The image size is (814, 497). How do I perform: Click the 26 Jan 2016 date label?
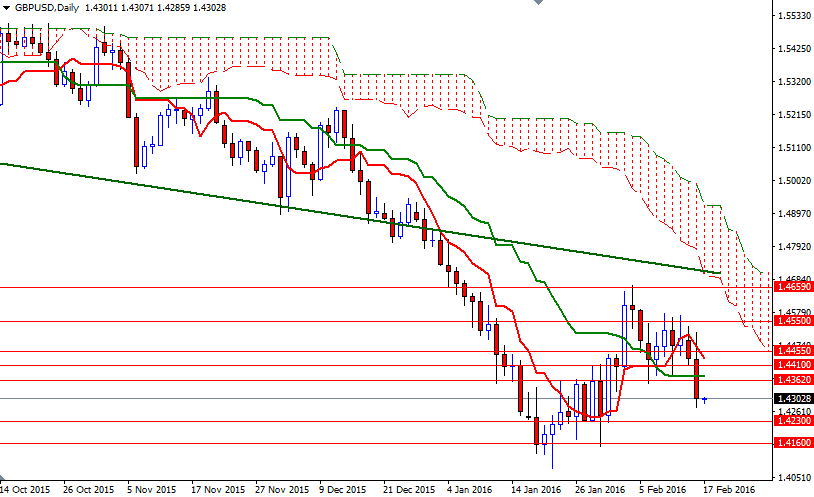pos(600,489)
